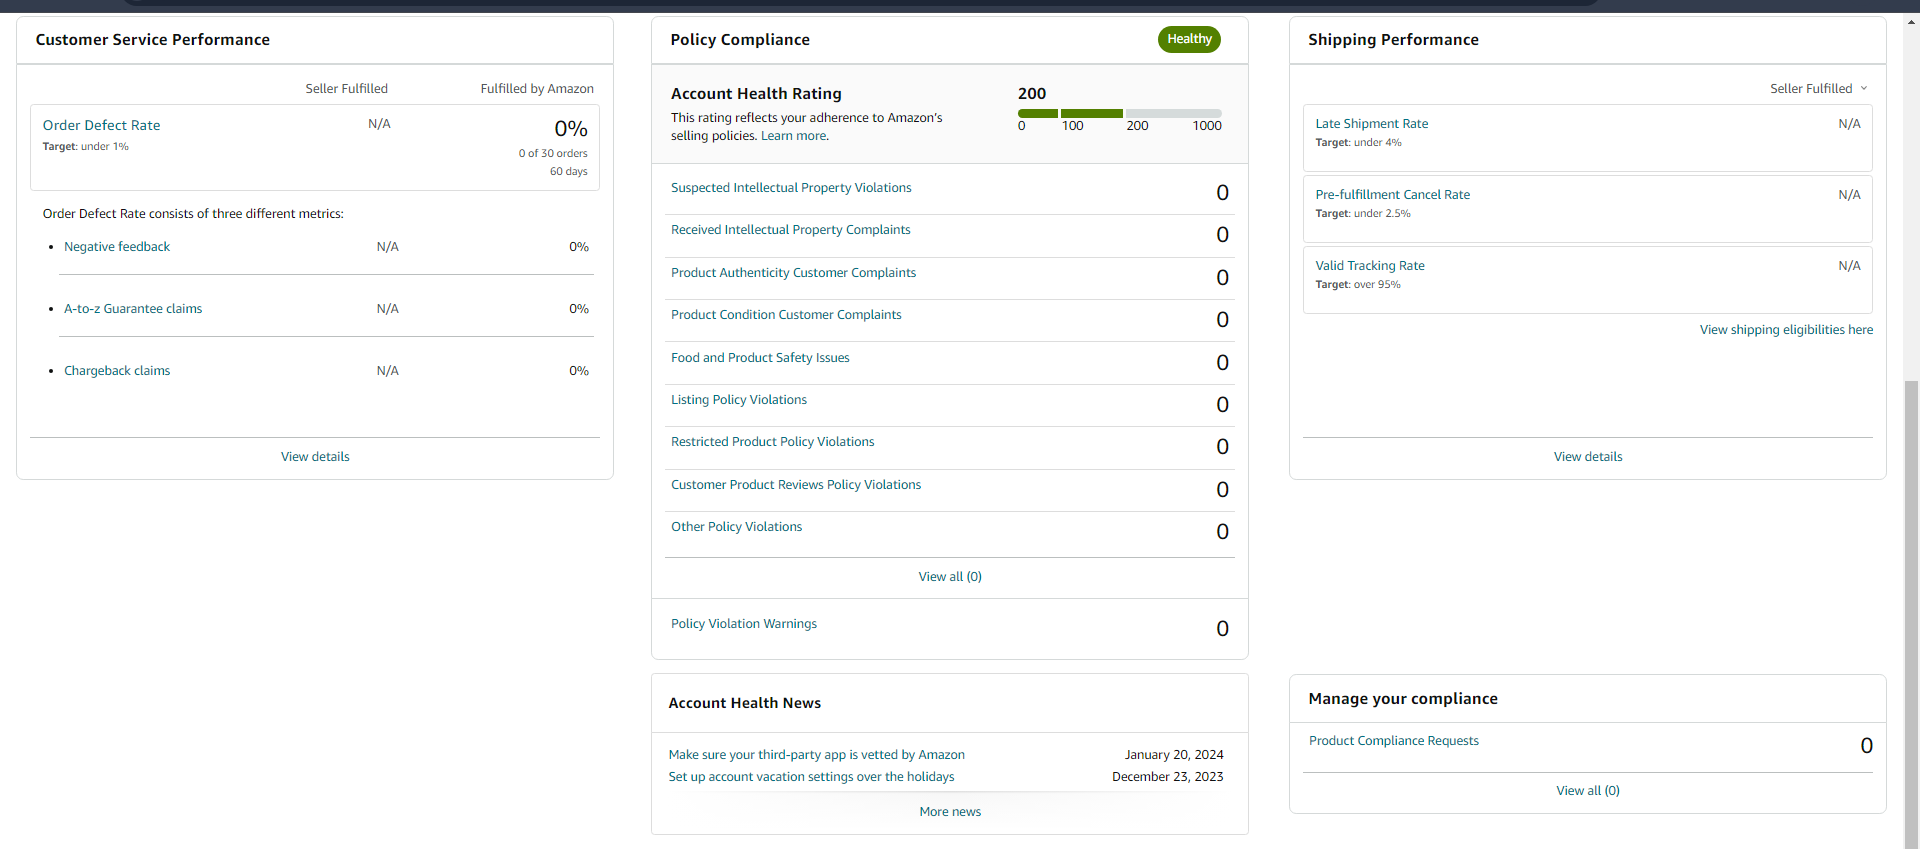Open Listing Policy Violations
The width and height of the screenshot is (1920, 849).
tap(739, 400)
